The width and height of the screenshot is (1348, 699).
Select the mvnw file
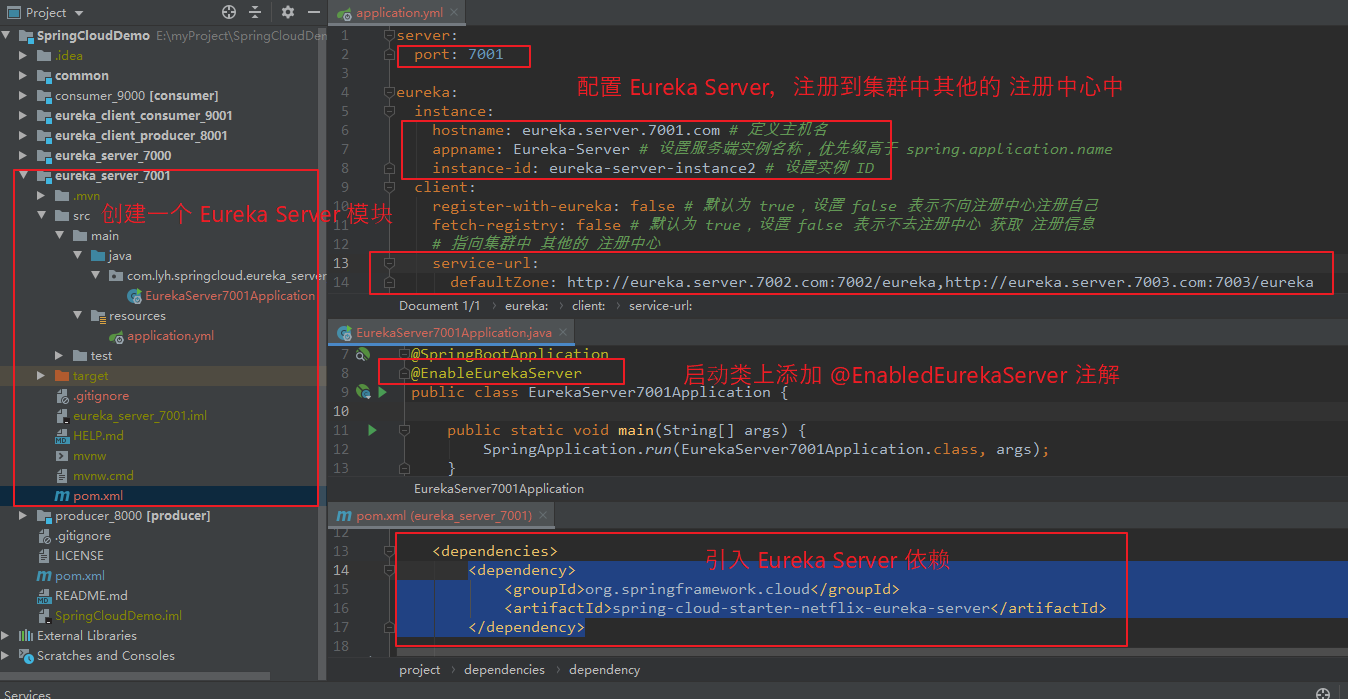tap(90, 455)
